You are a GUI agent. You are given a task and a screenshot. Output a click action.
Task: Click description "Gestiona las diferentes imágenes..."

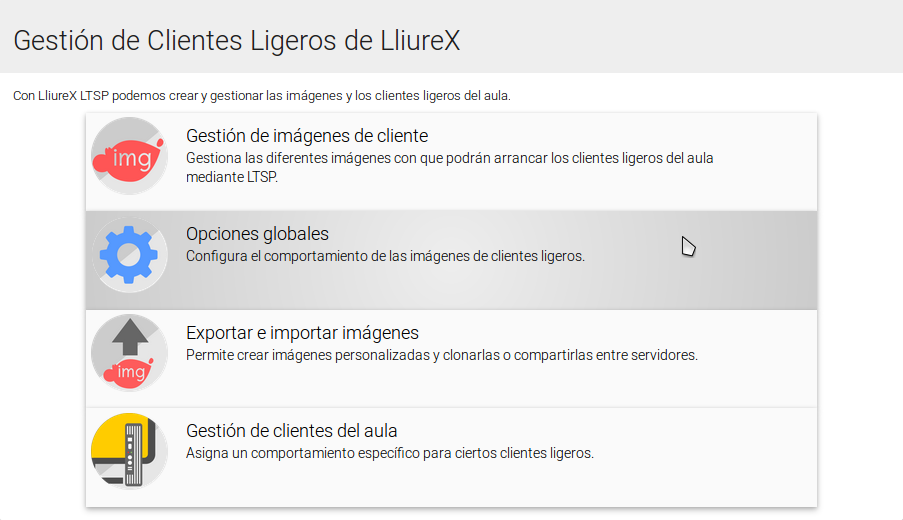click(x=449, y=158)
